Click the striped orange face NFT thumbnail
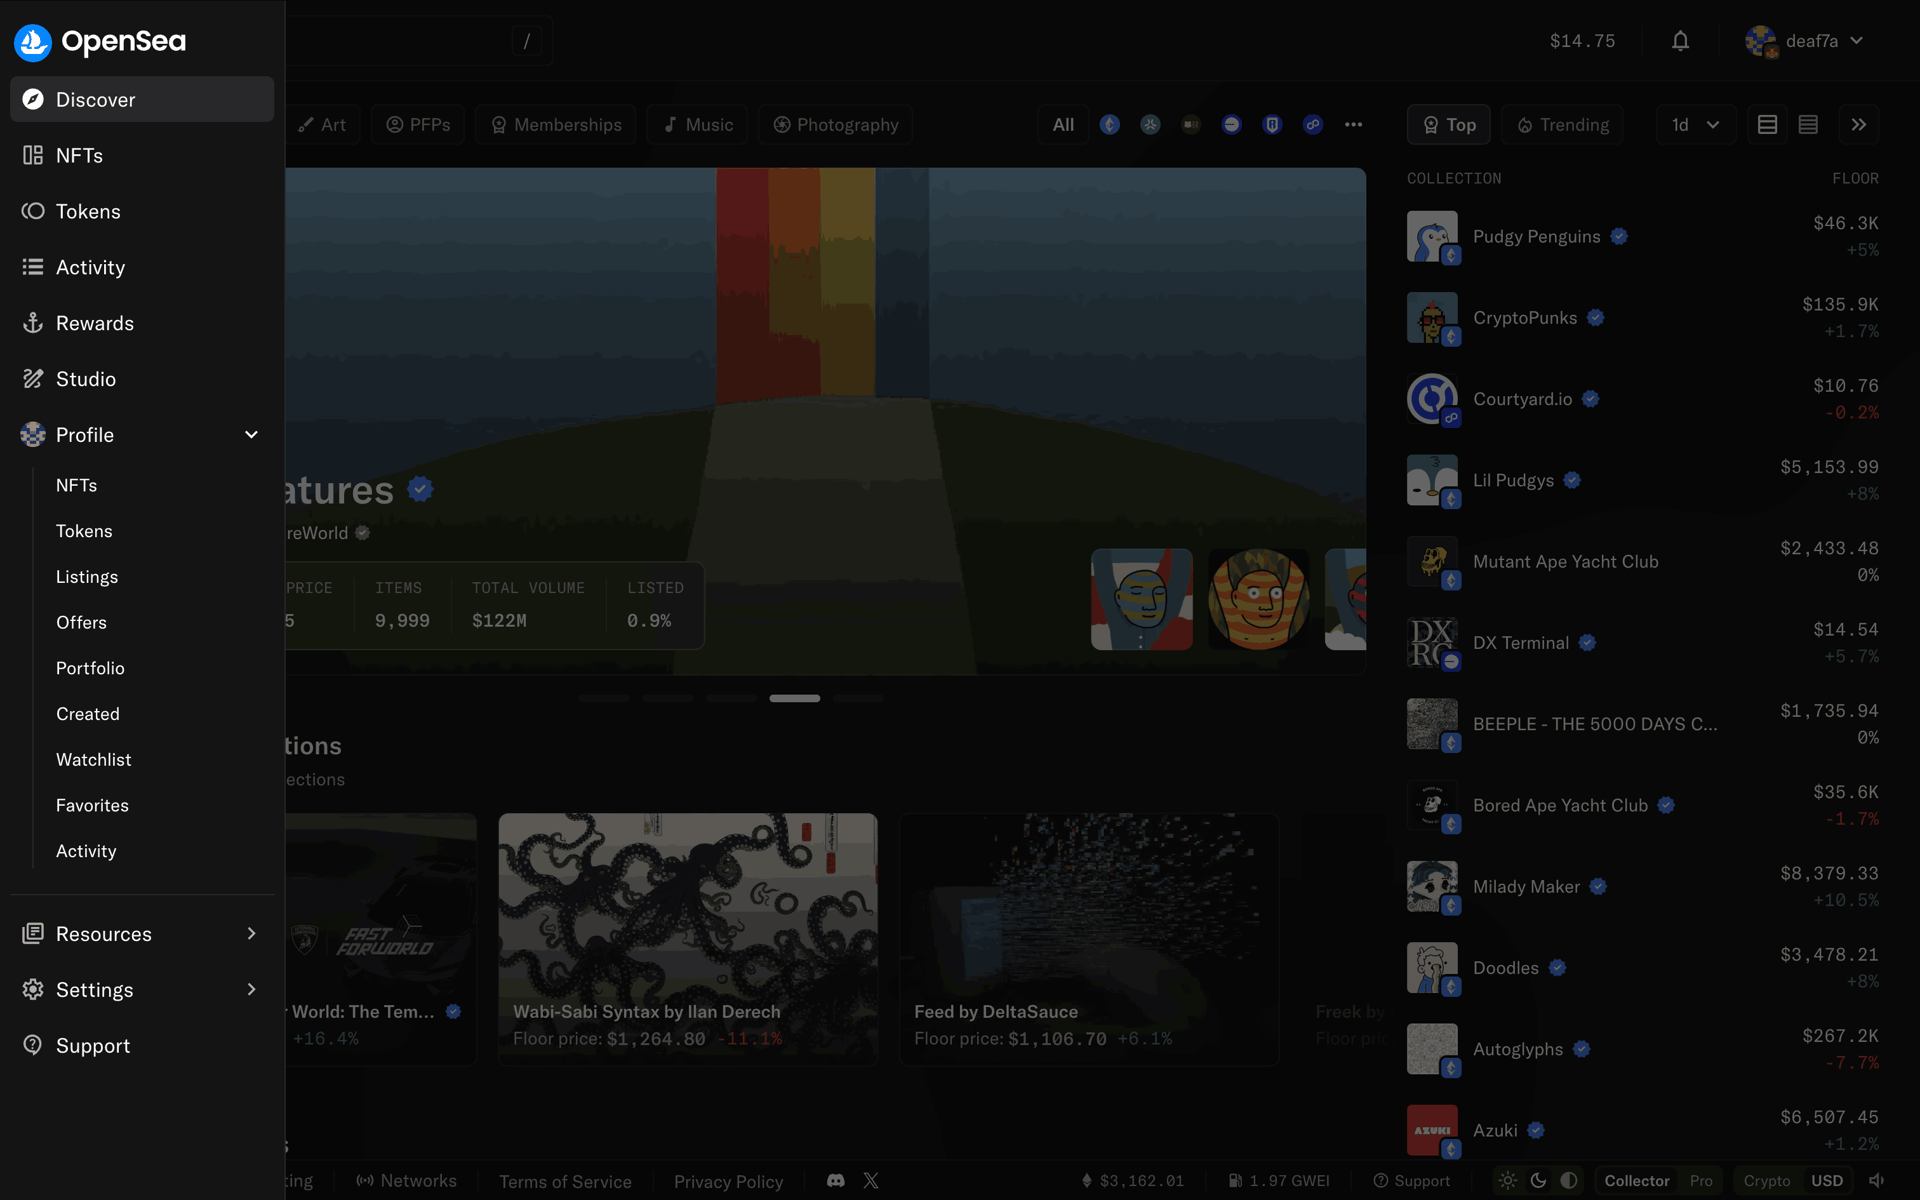Screen dimensions: 1920x1200 1258,599
